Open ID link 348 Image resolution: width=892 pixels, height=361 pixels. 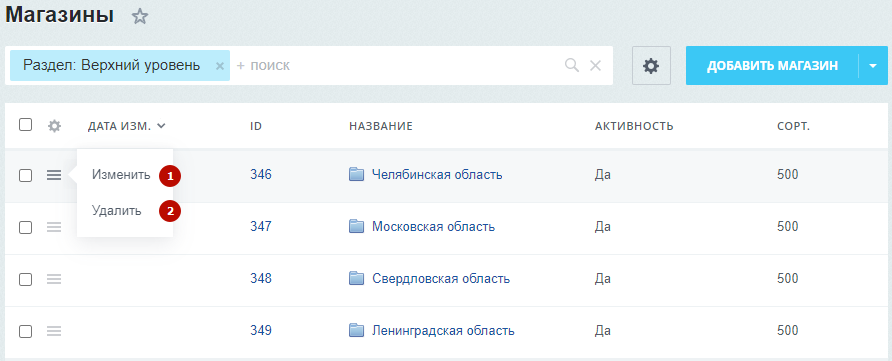[x=261, y=279]
